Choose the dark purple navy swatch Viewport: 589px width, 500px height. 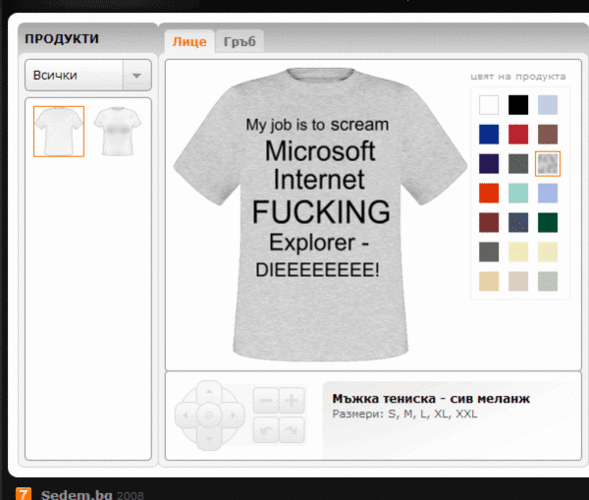pyautogui.click(x=489, y=164)
